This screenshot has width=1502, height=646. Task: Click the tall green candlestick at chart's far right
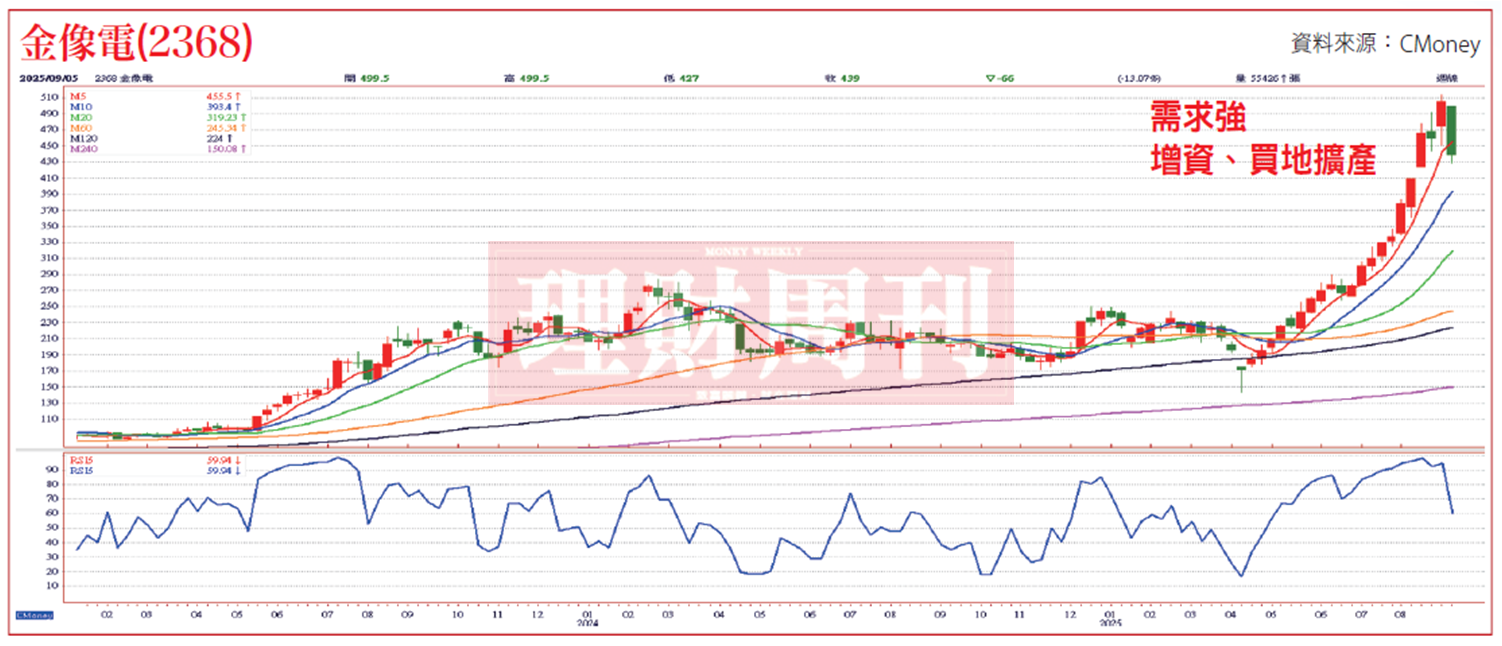1451,130
